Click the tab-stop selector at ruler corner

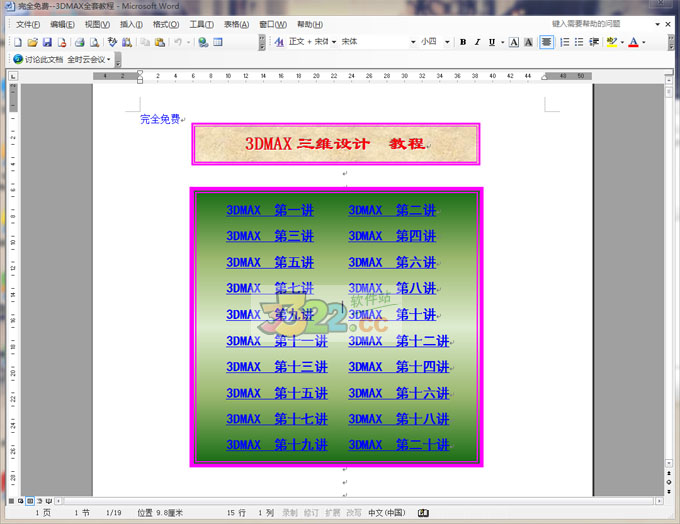13,76
